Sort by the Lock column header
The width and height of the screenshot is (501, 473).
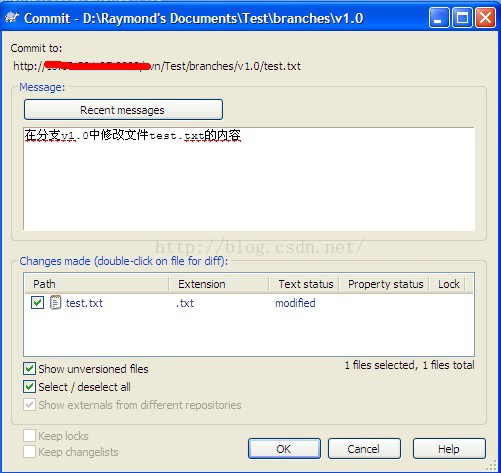pyautogui.click(x=447, y=284)
